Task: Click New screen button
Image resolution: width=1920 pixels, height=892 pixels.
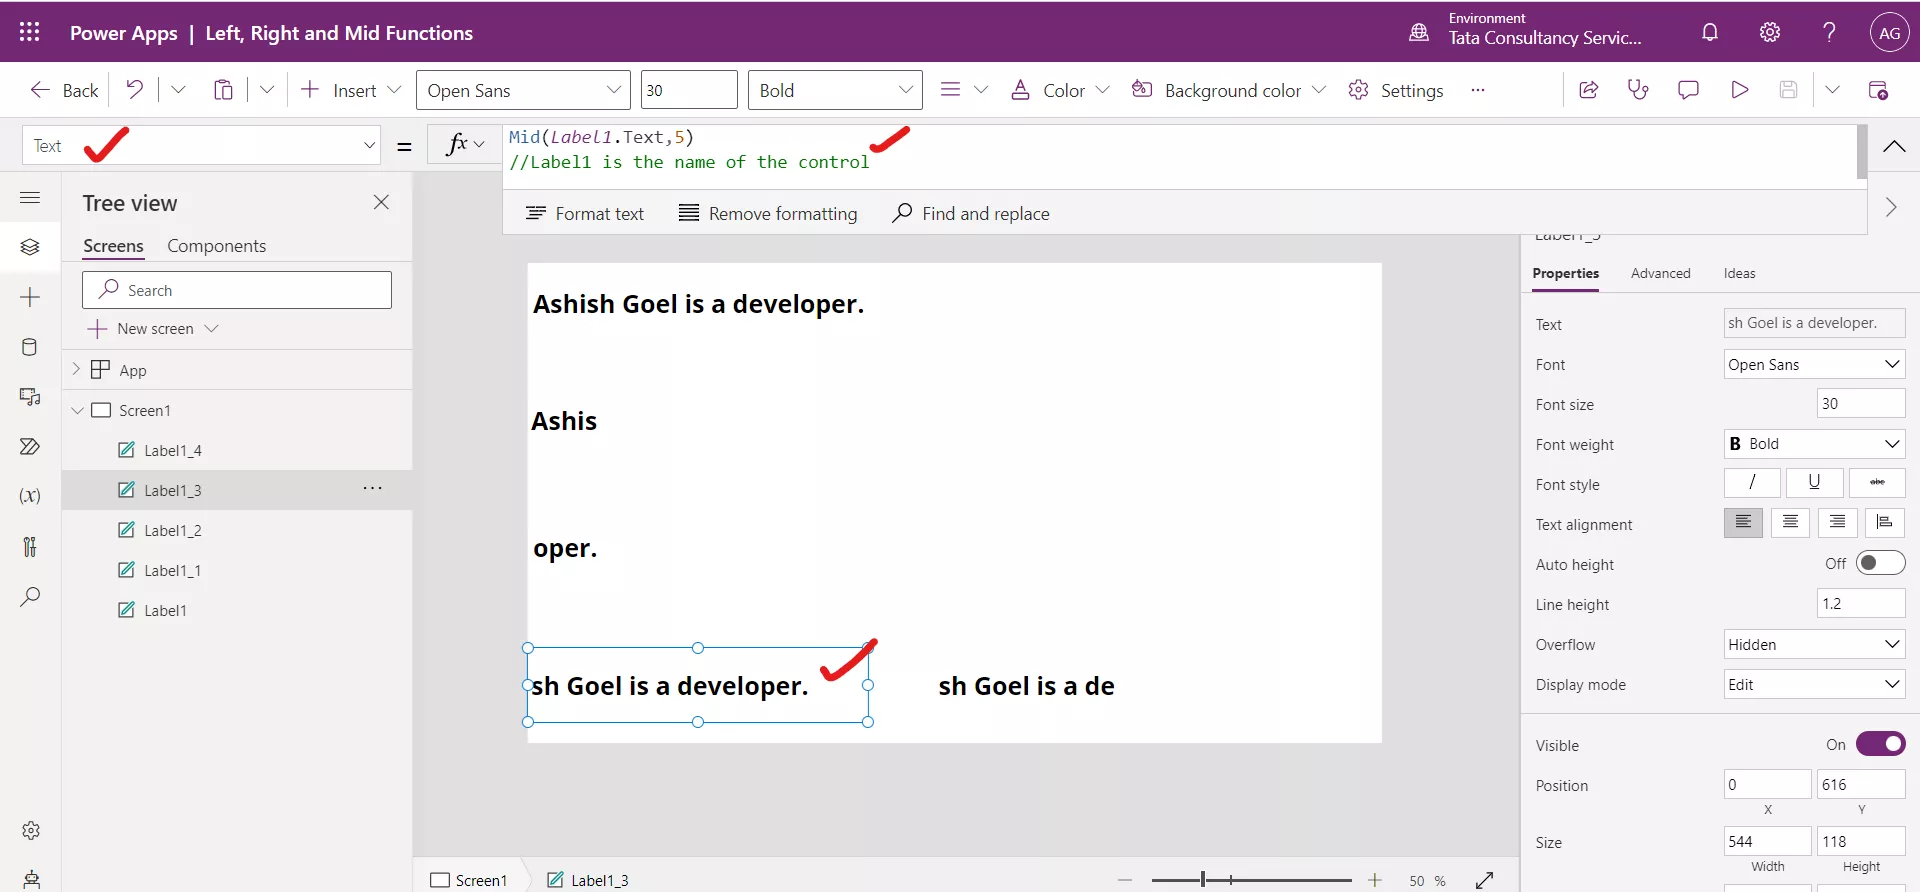Action: pos(152,328)
